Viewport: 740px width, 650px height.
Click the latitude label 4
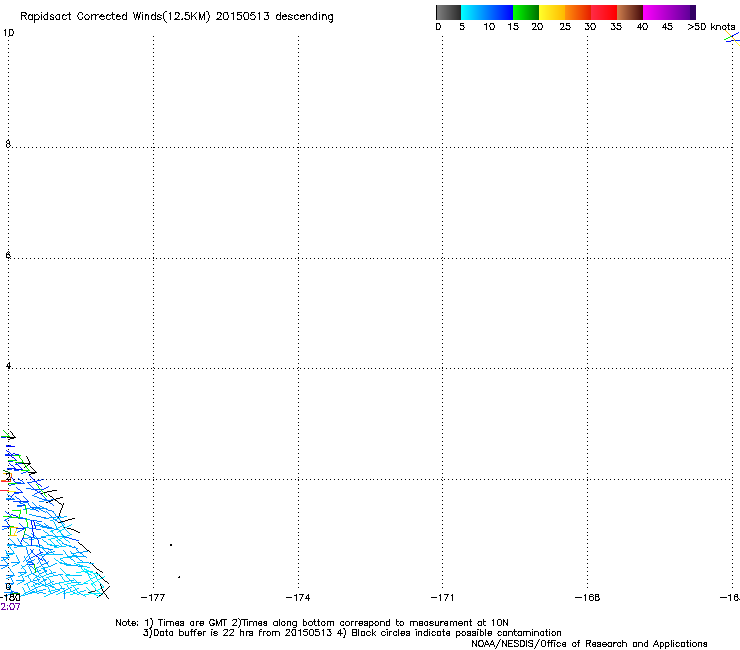pyautogui.click(x=8, y=366)
